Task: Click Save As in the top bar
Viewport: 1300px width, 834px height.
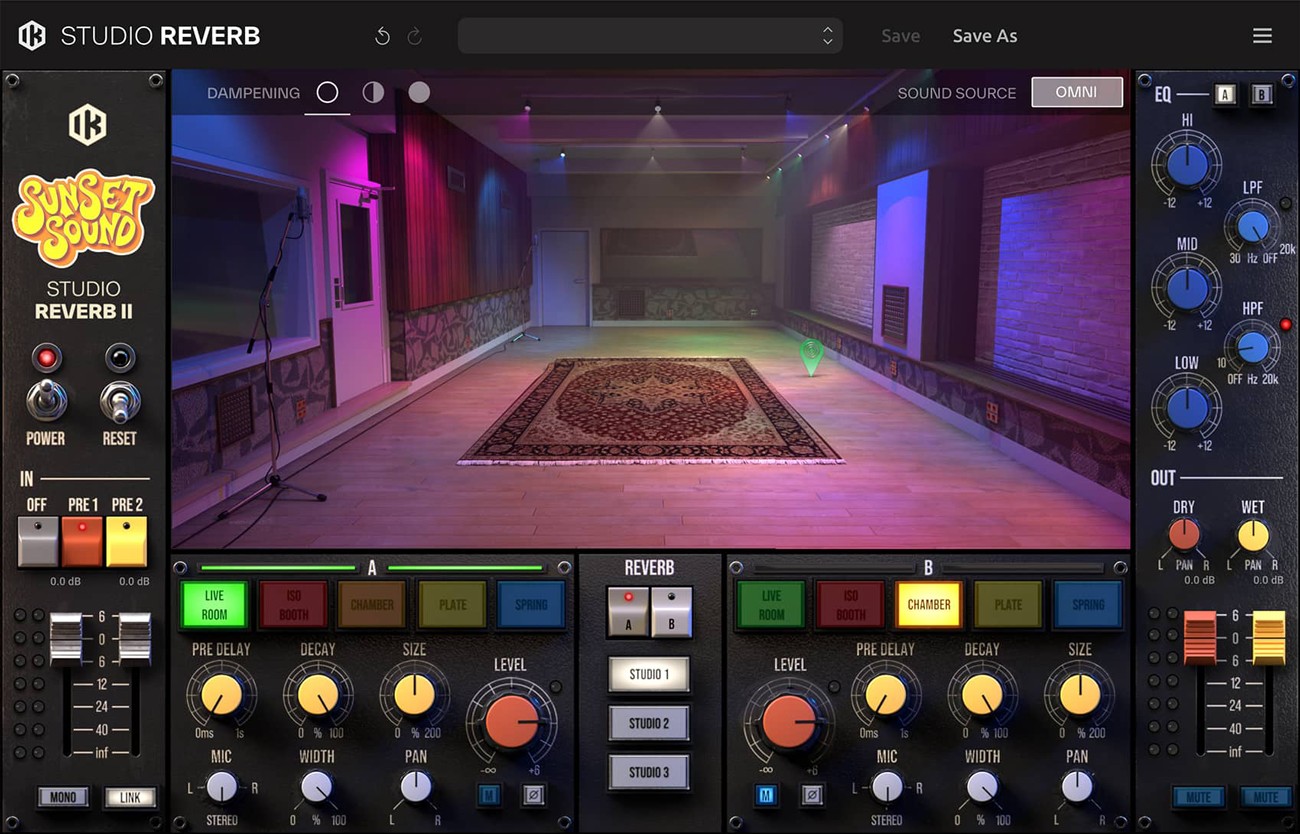Action: (984, 35)
